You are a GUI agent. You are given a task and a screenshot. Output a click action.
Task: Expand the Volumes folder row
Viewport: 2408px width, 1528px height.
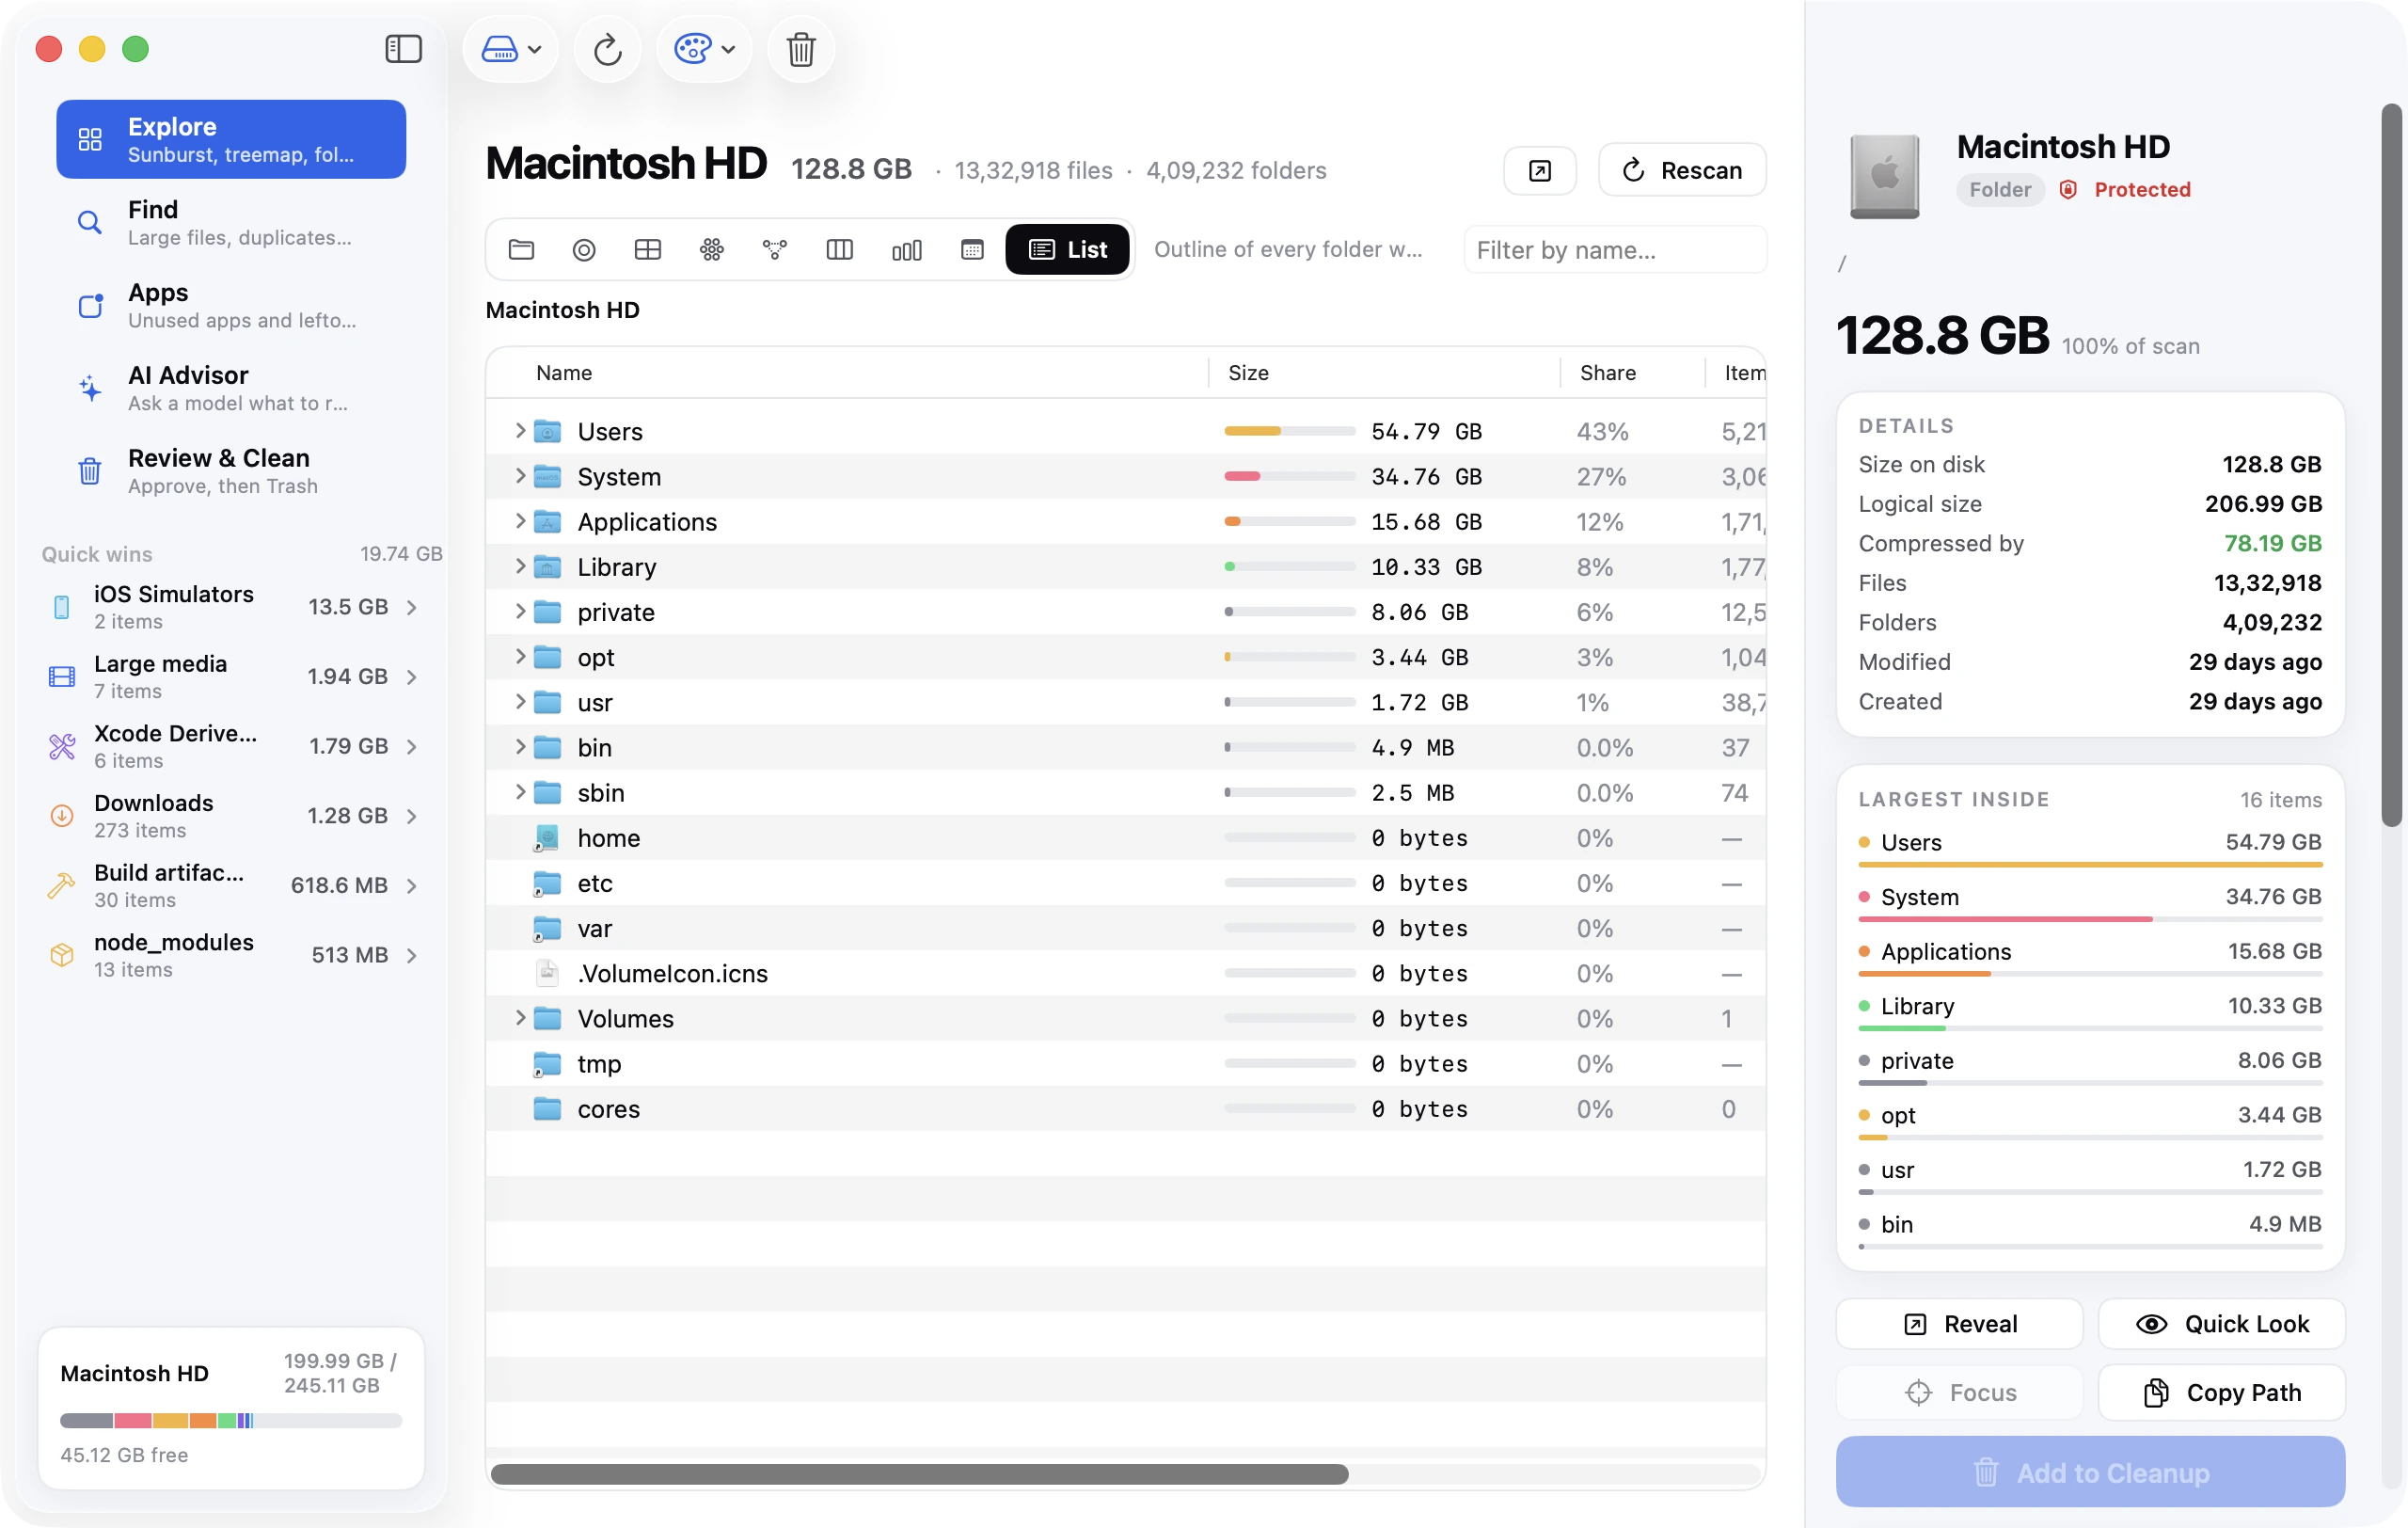(520, 1018)
